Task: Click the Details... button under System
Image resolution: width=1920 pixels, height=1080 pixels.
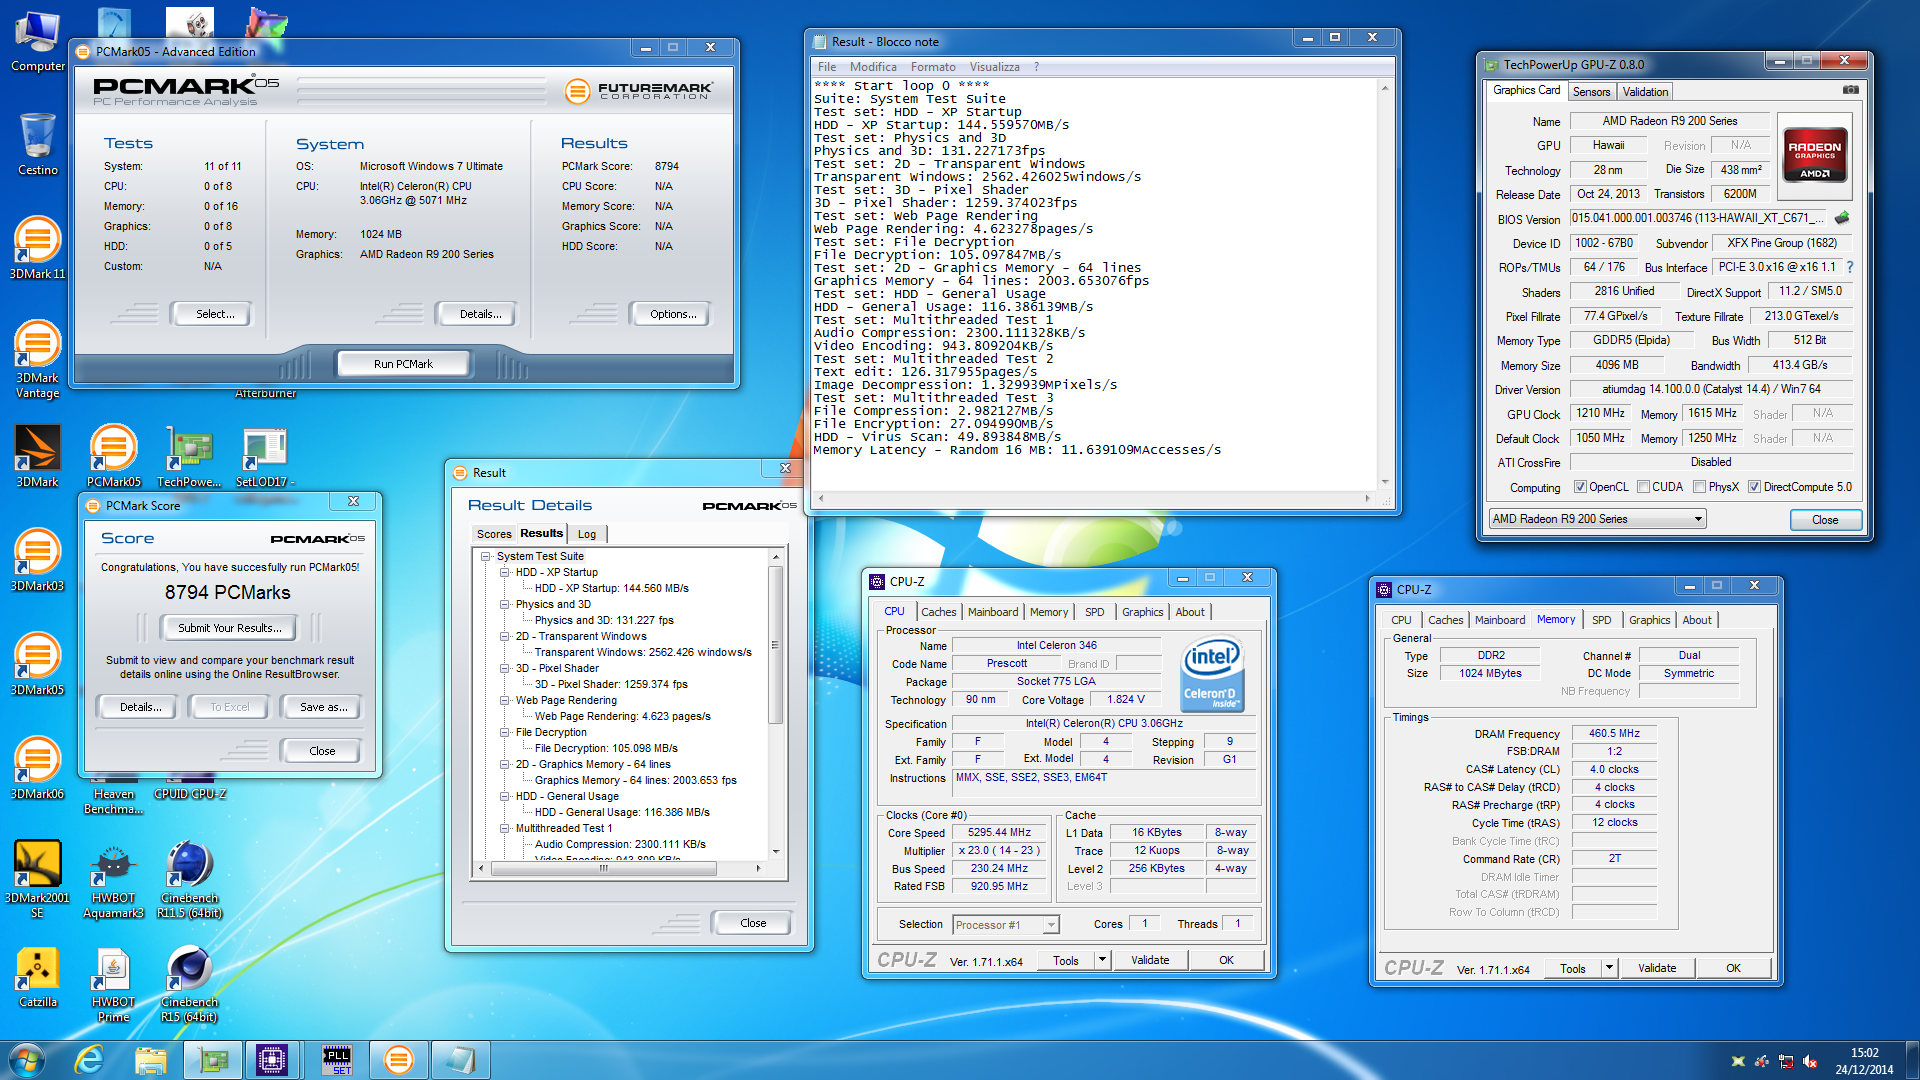Action: [481, 314]
